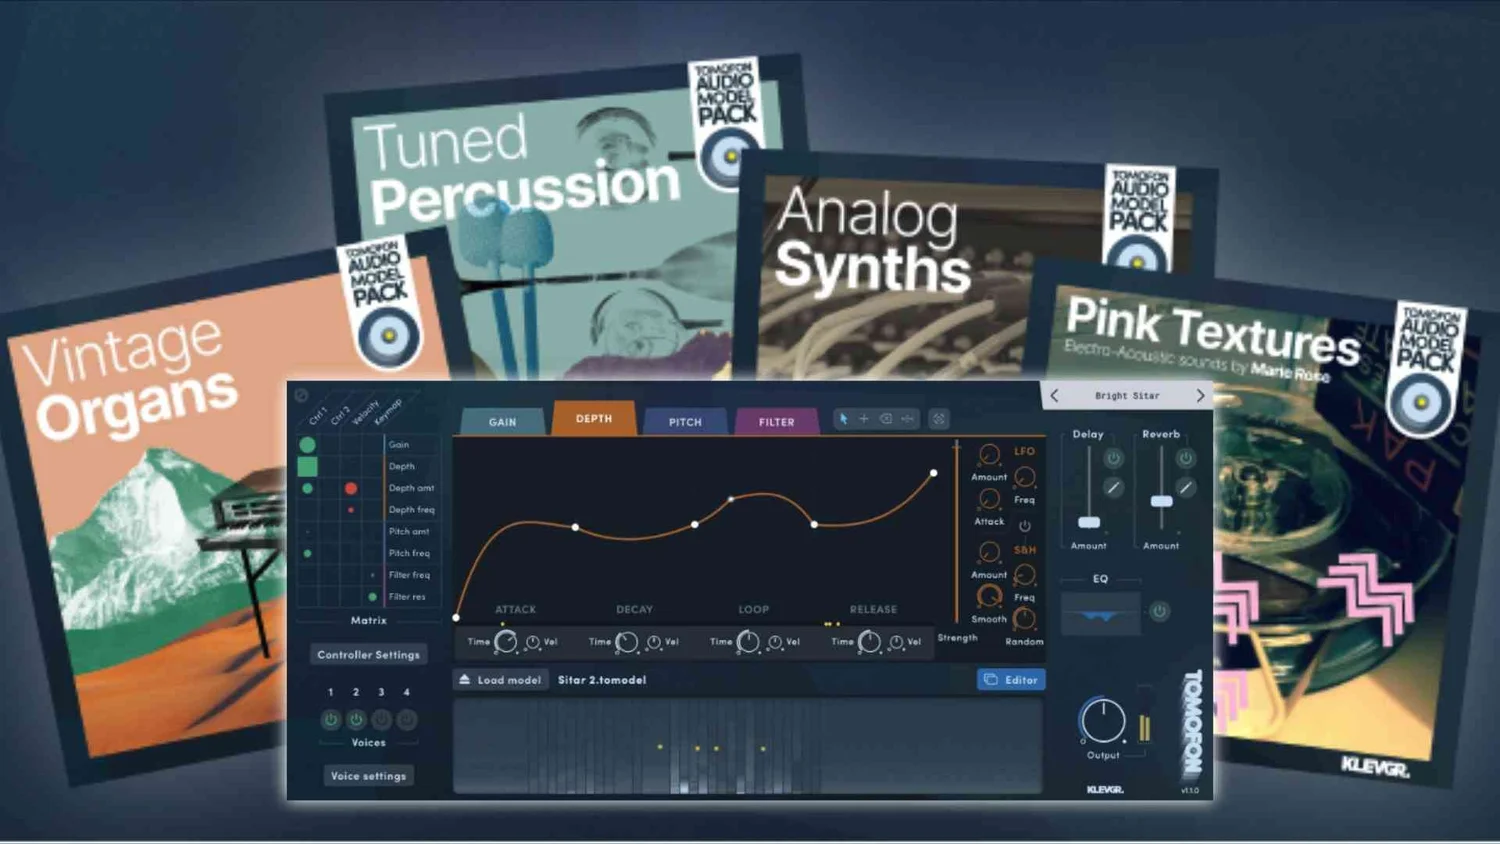The image size is (1500, 844).
Task: Switch to the PITCH tab
Action: pos(685,421)
